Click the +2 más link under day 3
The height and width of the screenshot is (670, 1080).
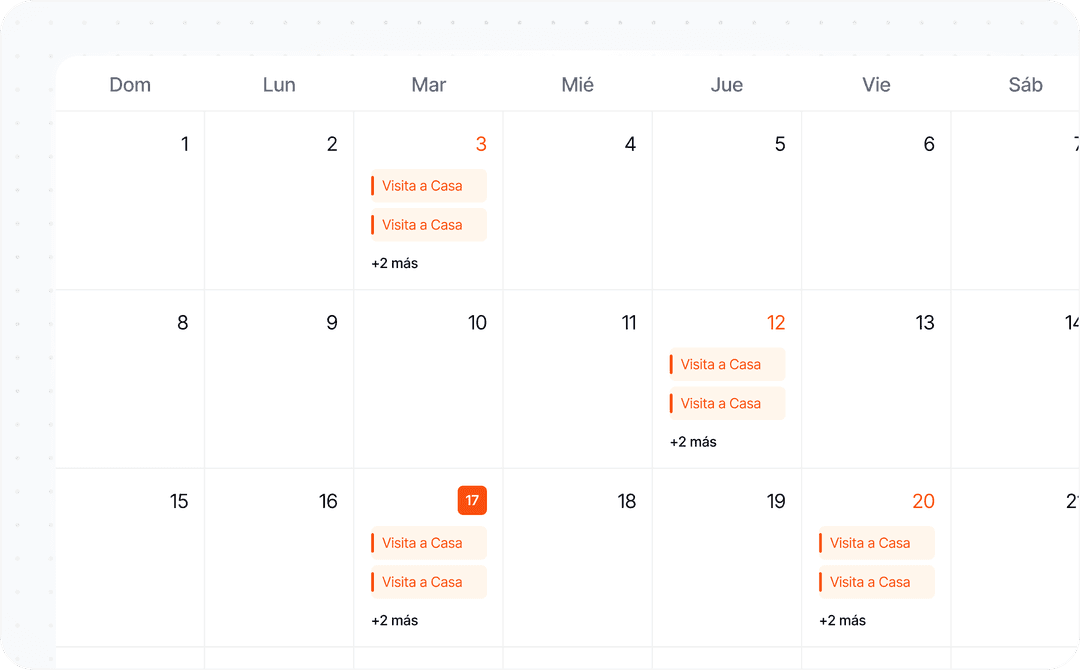pyautogui.click(x=392, y=263)
